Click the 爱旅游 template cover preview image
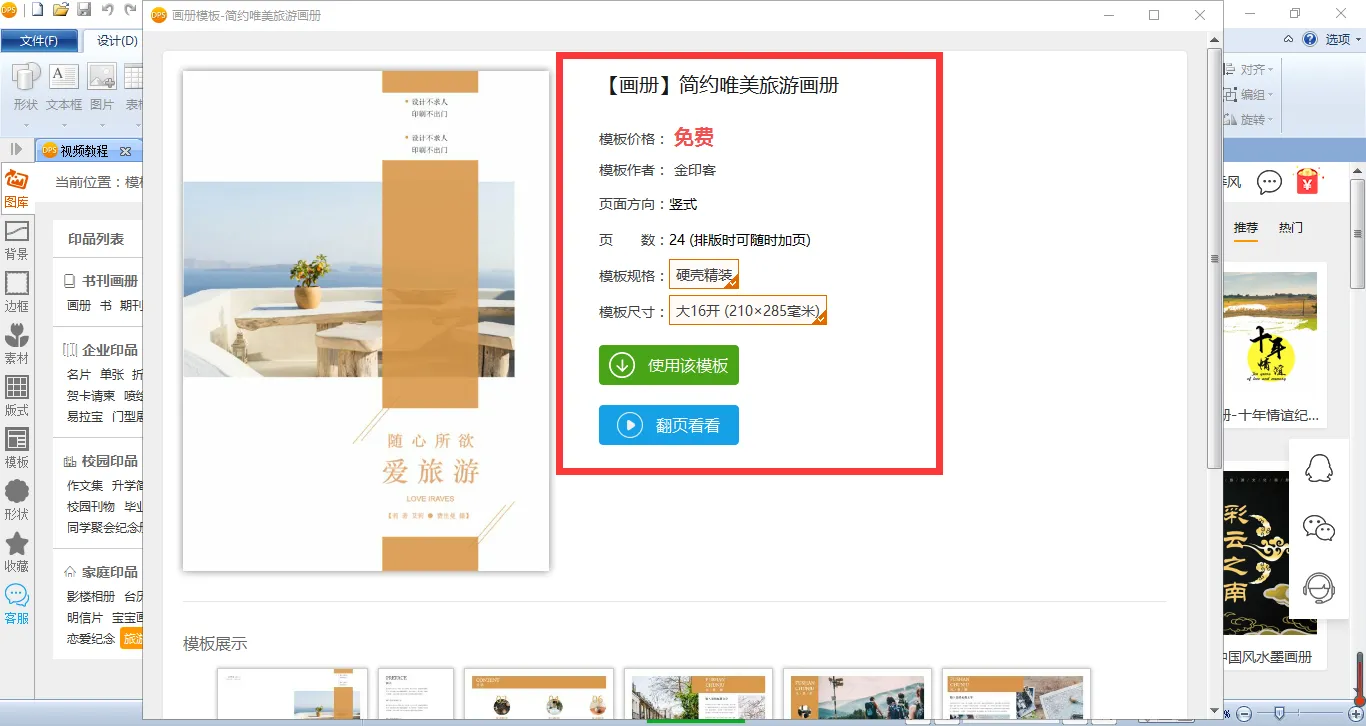 (x=366, y=321)
